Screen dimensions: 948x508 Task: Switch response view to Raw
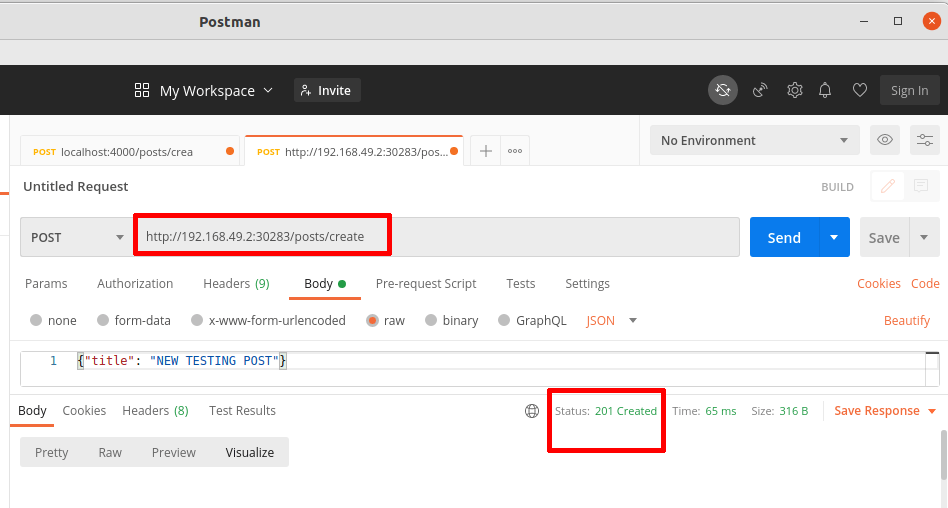[110, 452]
